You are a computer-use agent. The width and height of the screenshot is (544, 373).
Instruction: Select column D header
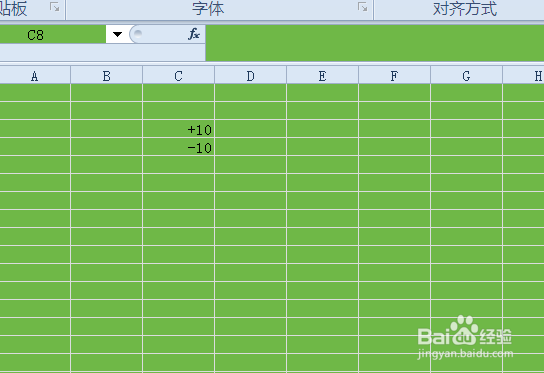tap(250, 75)
